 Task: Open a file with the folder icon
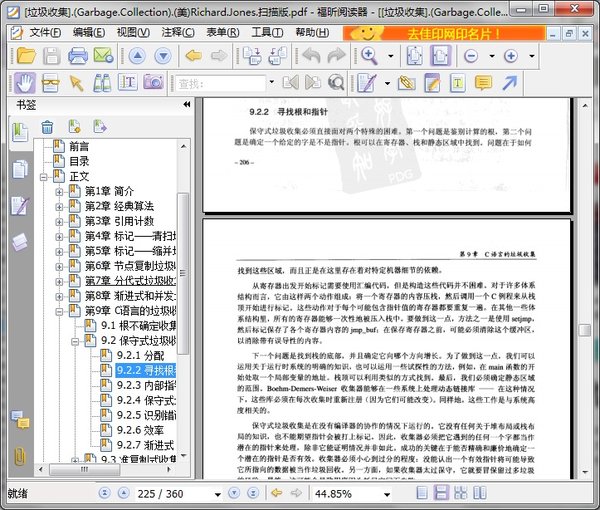[x=26, y=56]
